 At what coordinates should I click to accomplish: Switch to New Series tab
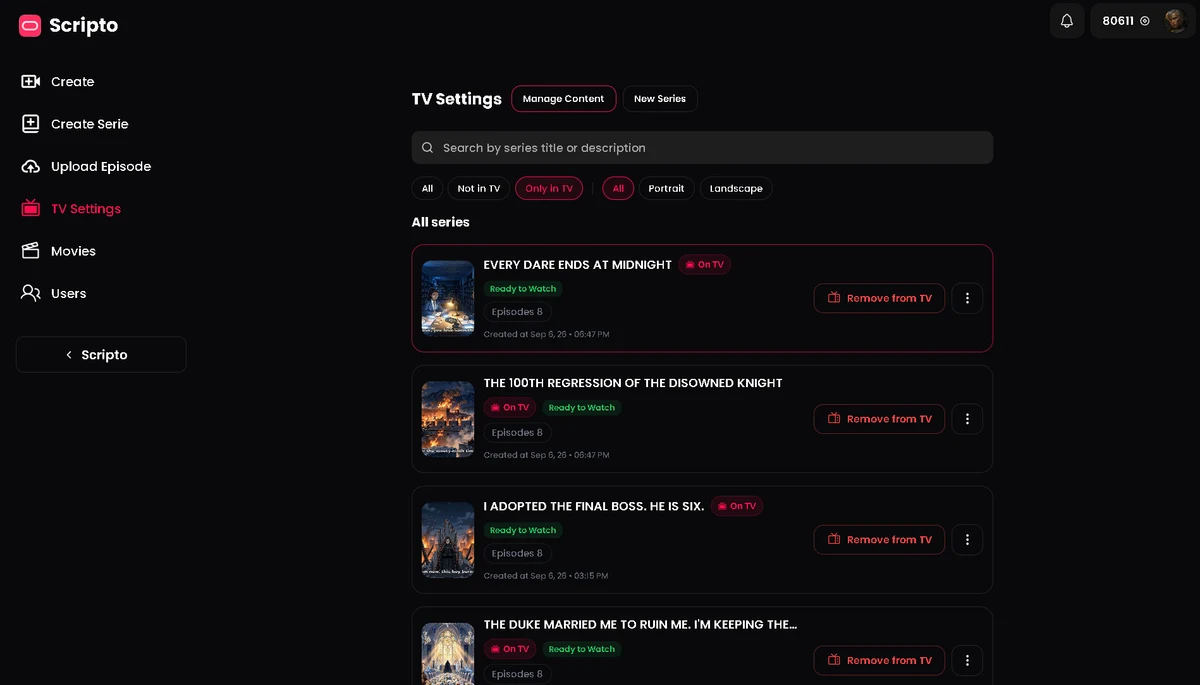point(660,99)
